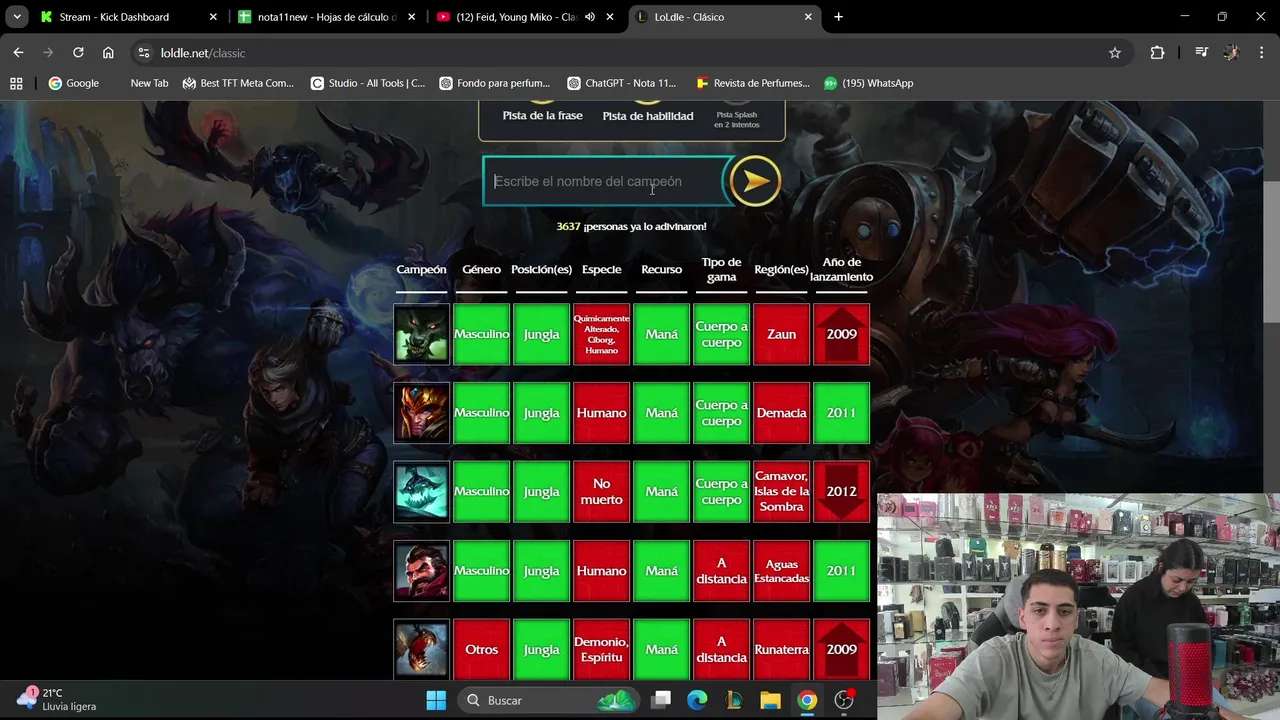Open the Chrome three-dot menu
Viewport: 1280px width, 720px height.
click(x=1260, y=53)
